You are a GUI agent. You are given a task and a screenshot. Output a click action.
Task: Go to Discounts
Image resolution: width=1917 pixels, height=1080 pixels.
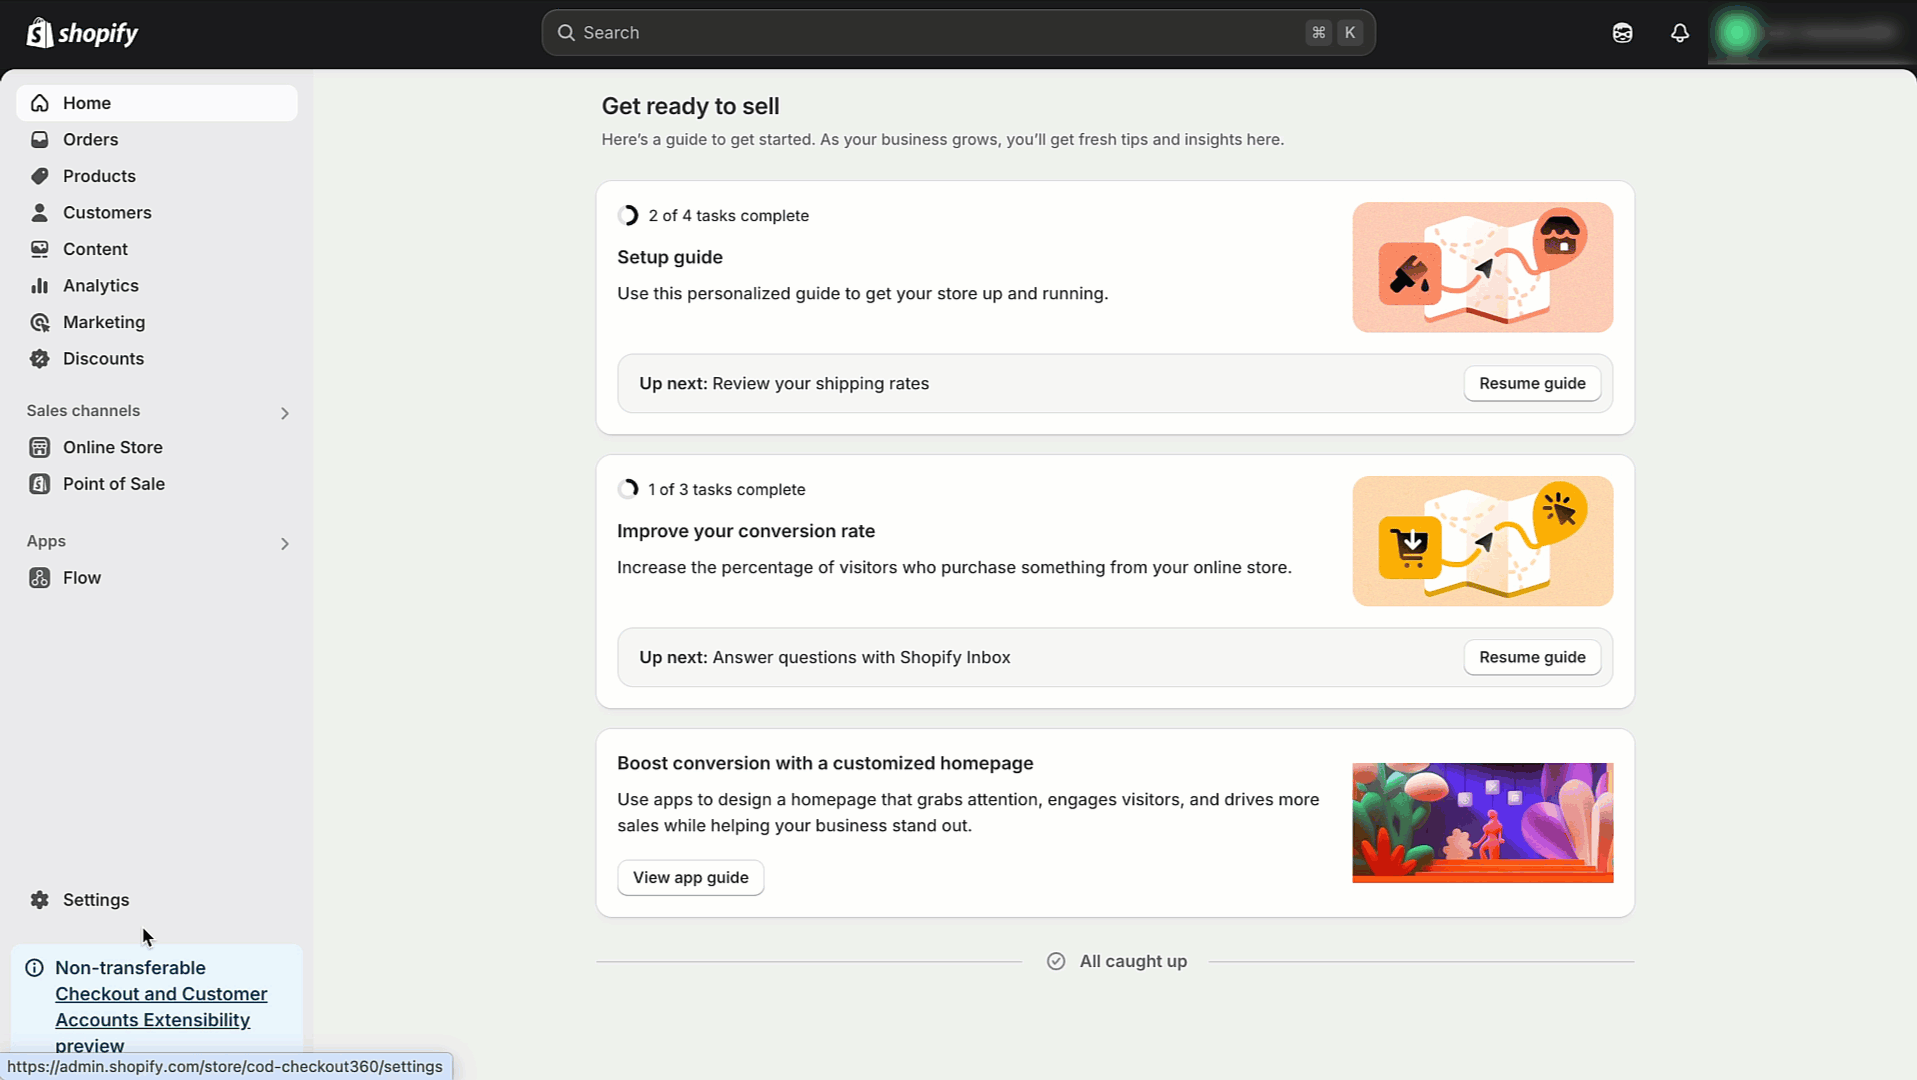[x=102, y=358]
